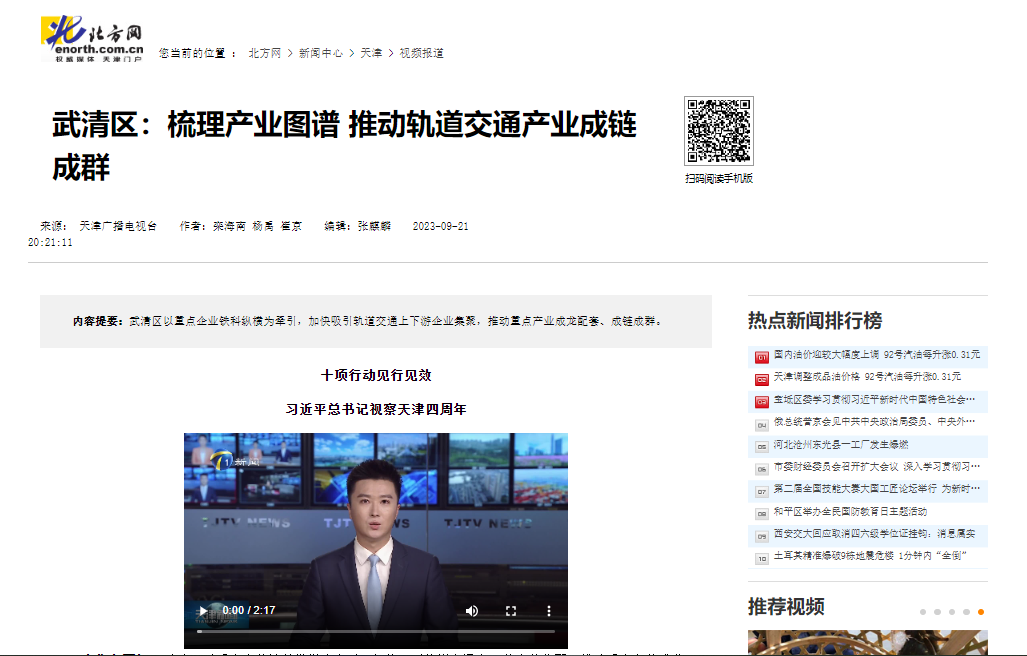The height and width of the screenshot is (656, 1027).
Task: Open the 北方网 breadcrumb link
Action: pos(265,52)
